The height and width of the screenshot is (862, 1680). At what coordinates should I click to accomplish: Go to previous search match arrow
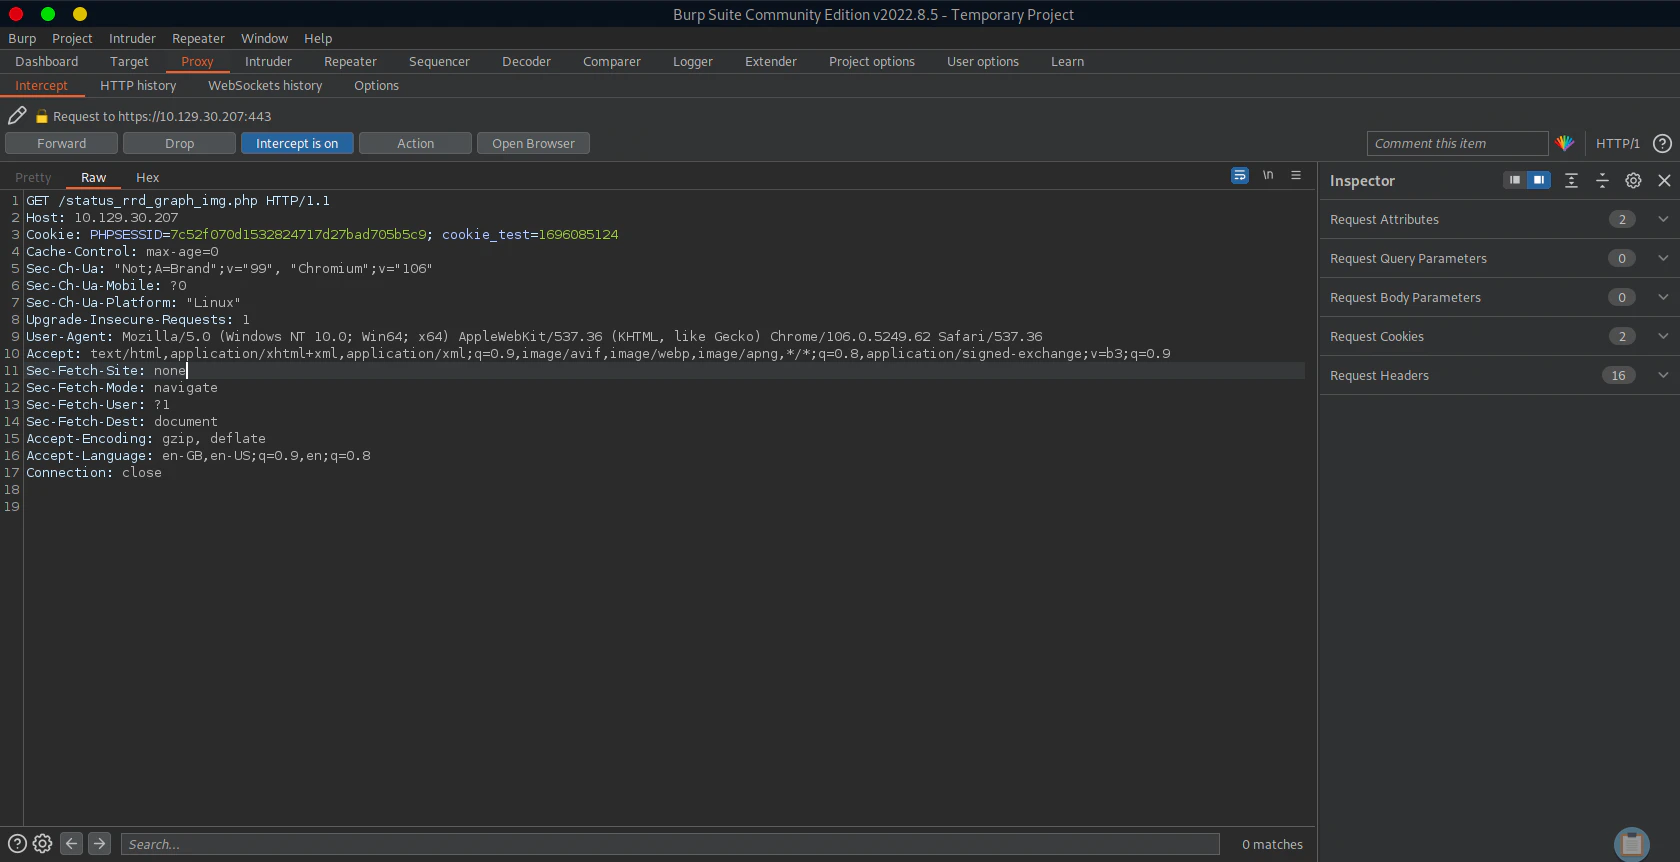(71, 843)
